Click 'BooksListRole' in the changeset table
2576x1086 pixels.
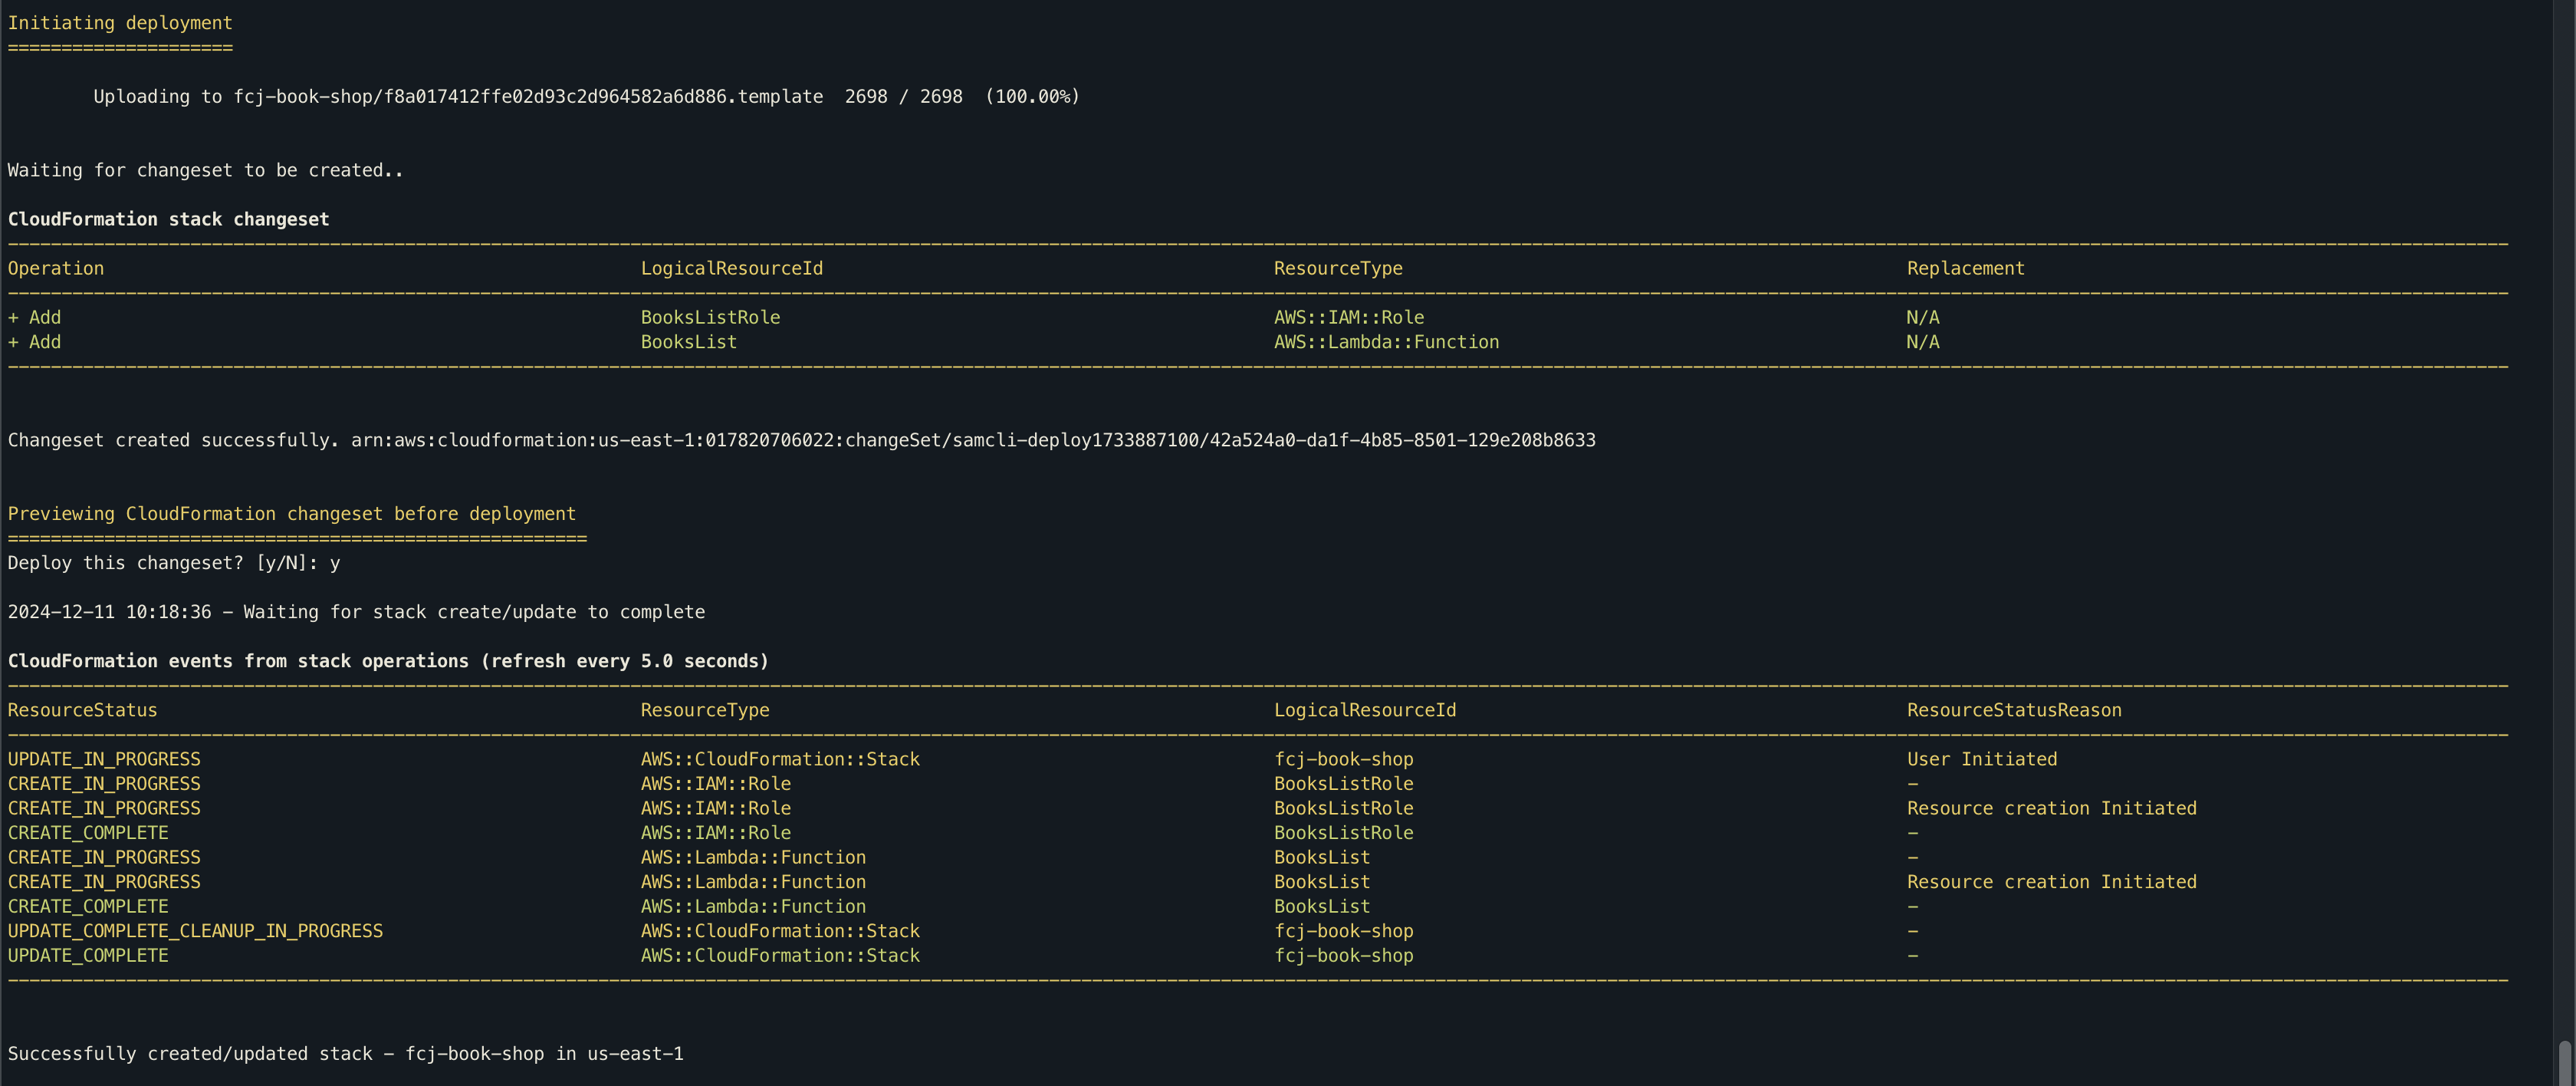click(x=710, y=318)
